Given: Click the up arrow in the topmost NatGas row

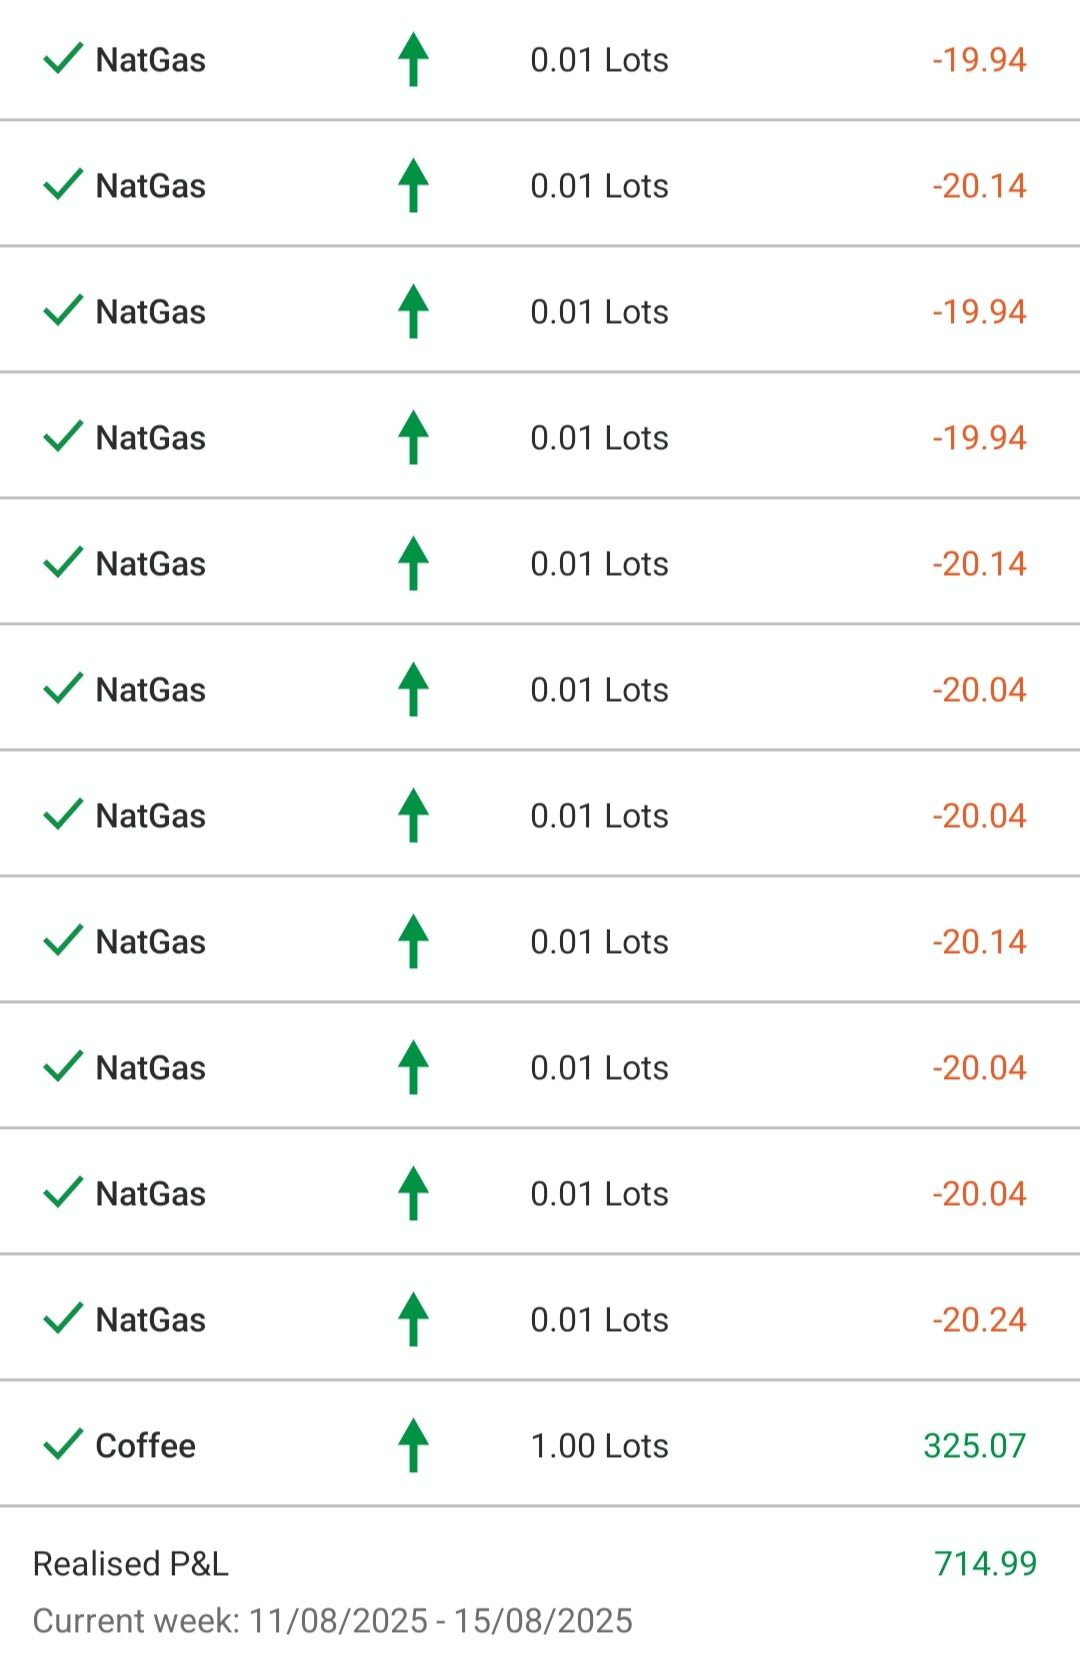Looking at the screenshot, I should (x=413, y=59).
